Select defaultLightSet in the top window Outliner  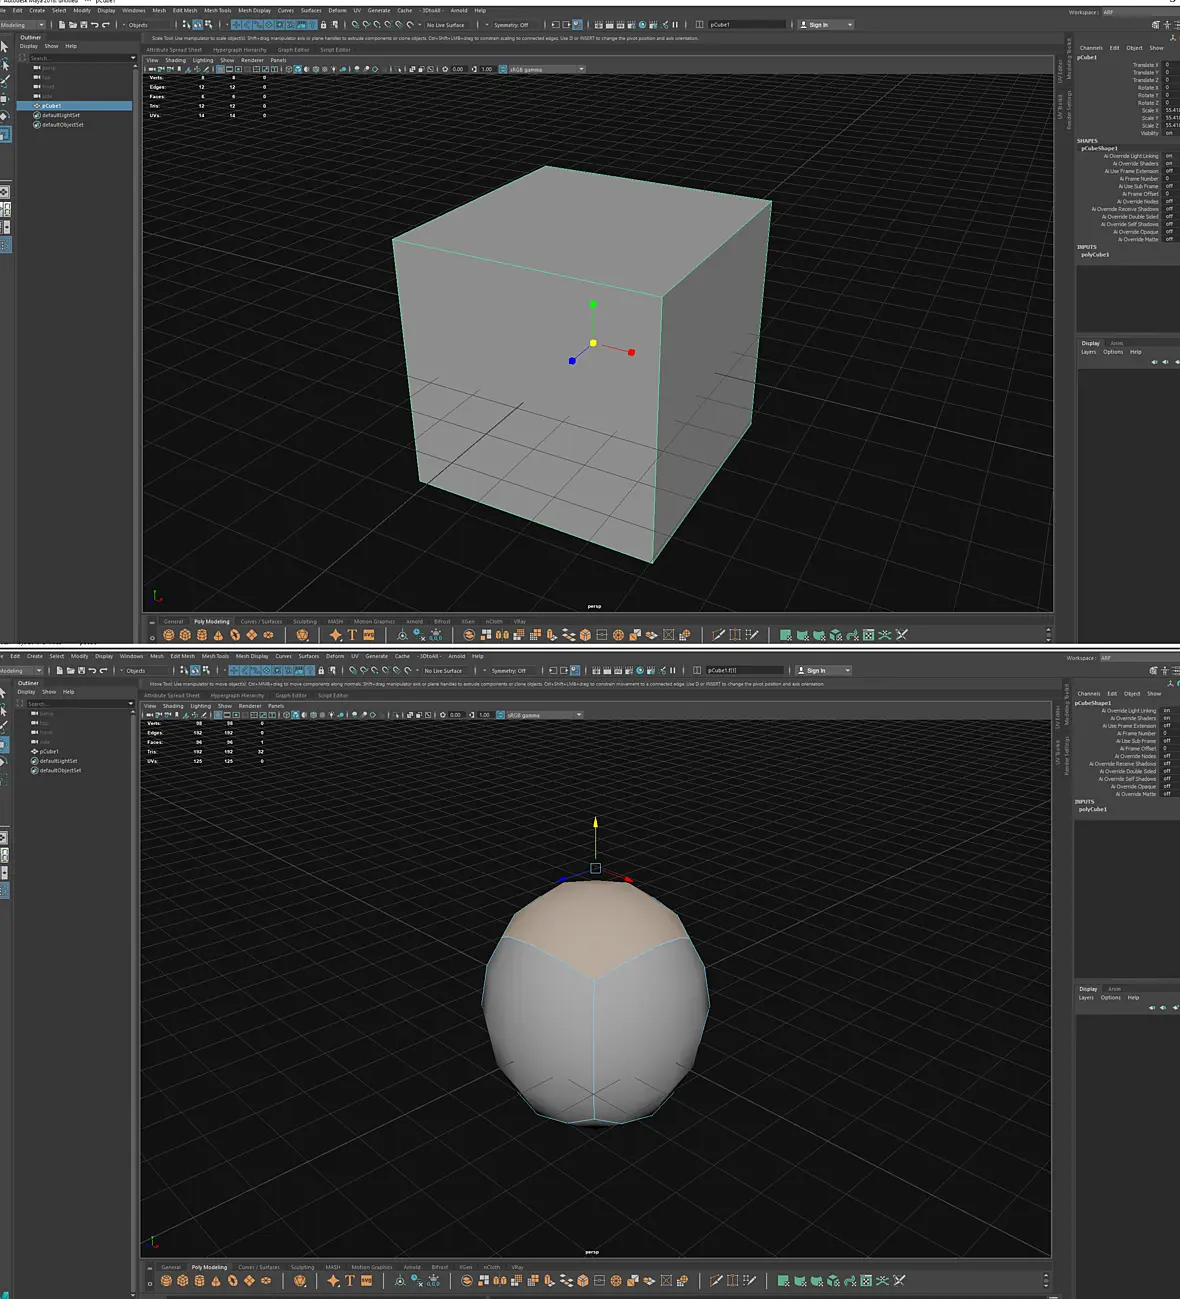(x=61, y=115)
